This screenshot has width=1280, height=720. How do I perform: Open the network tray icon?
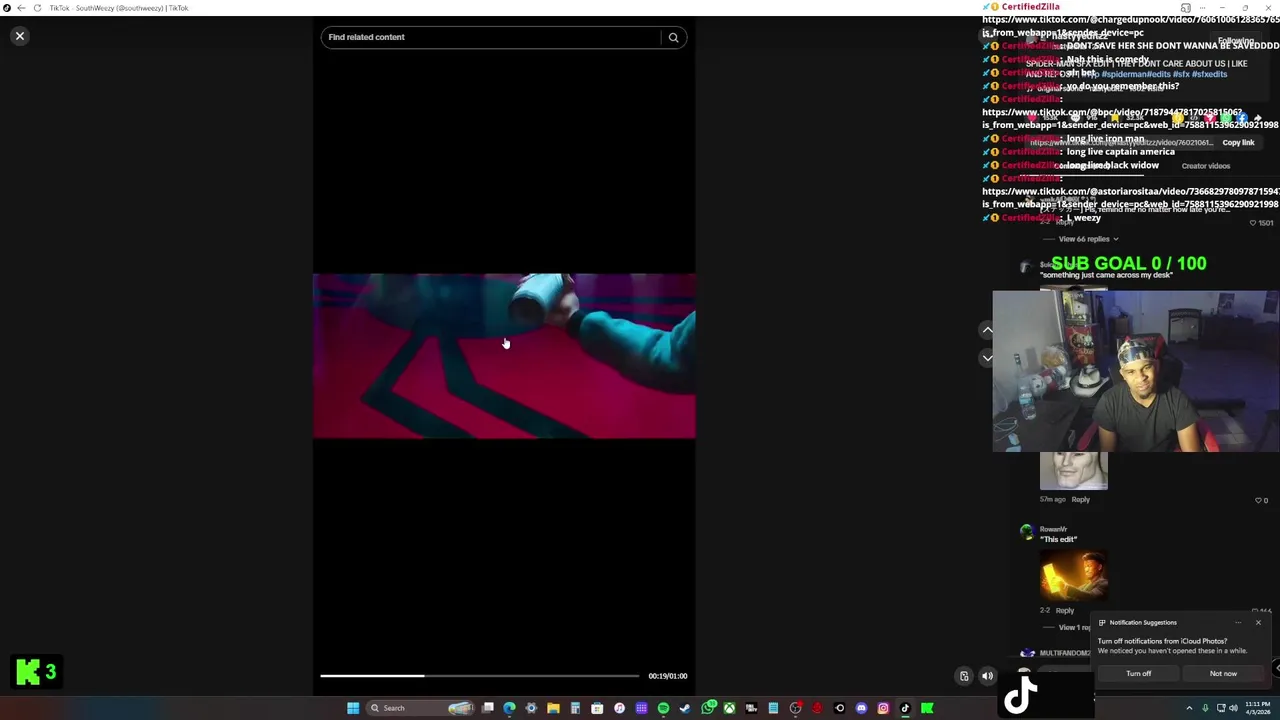1221,708
